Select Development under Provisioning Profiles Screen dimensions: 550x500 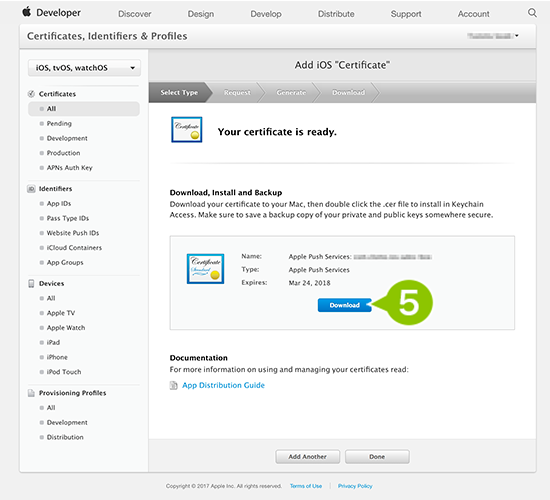(67, 422)
